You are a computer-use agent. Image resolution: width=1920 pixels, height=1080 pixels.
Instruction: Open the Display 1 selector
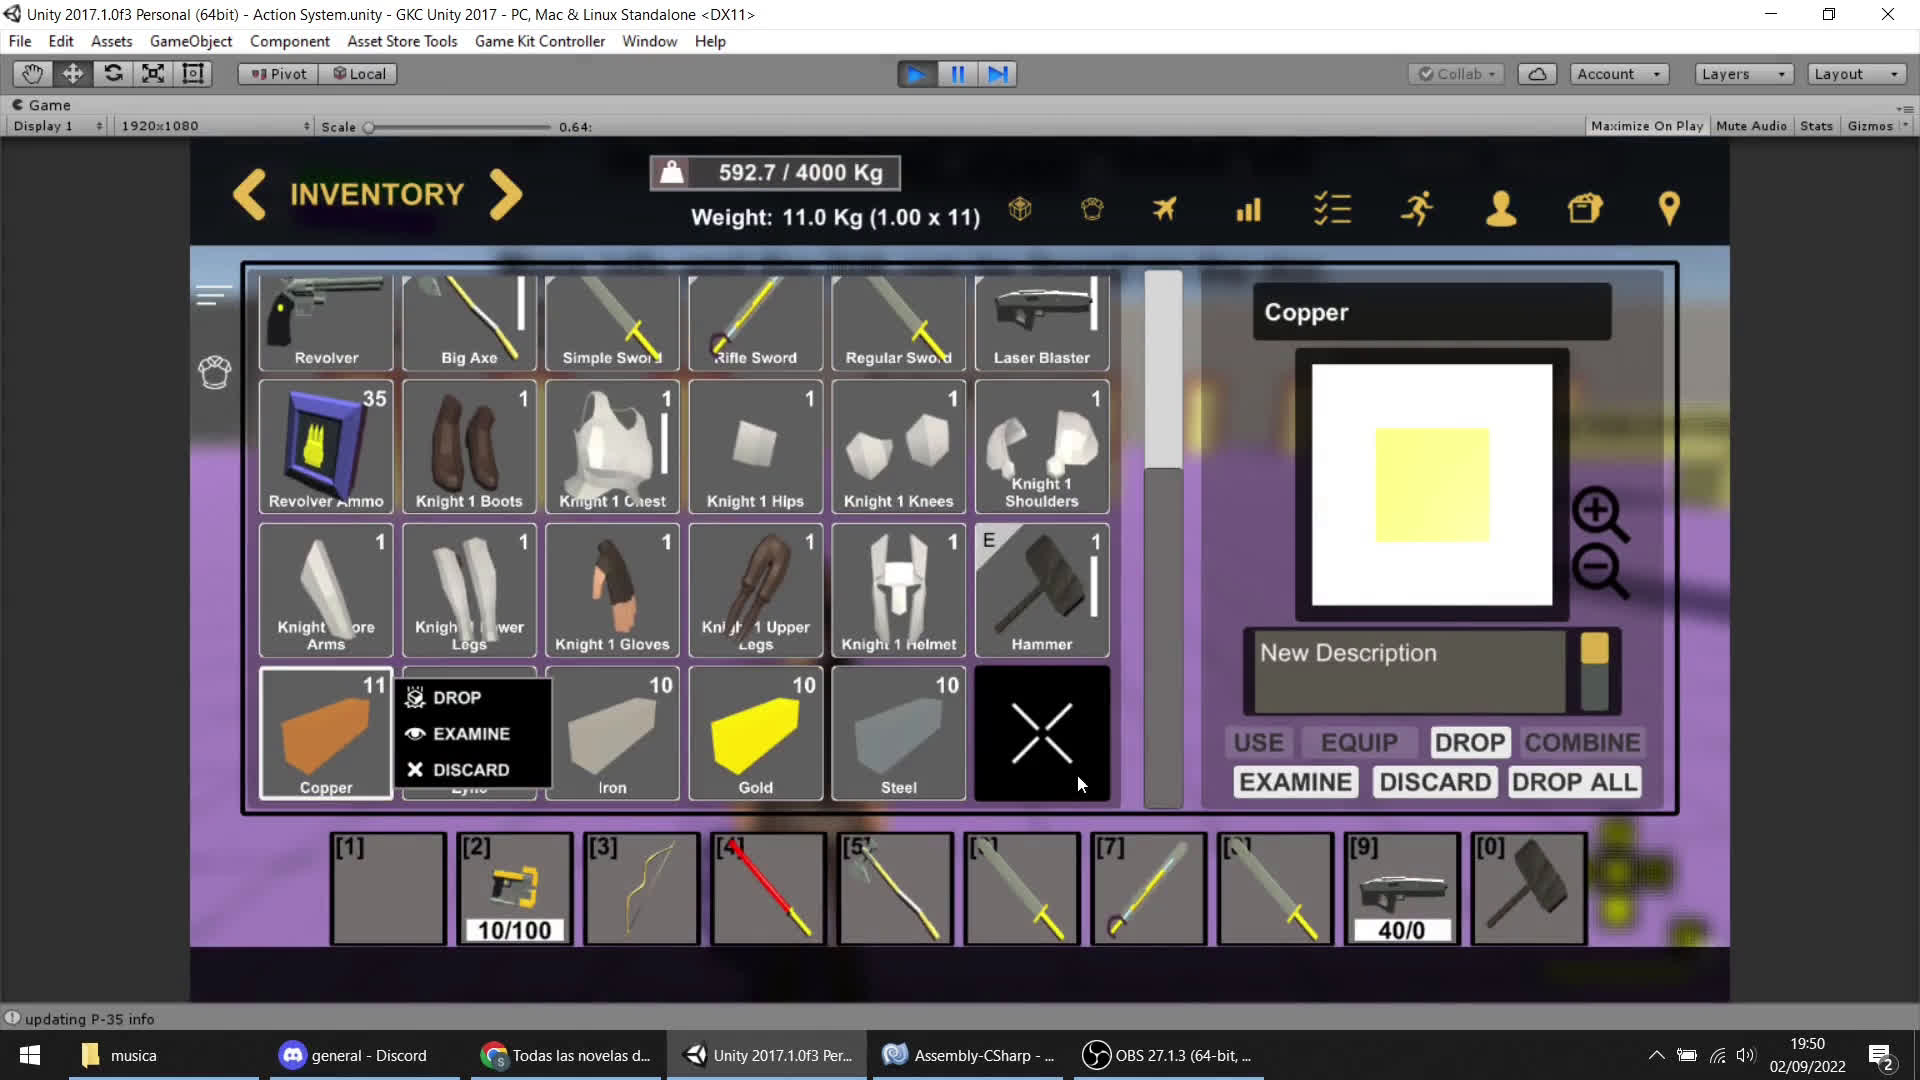coord(55,125)
